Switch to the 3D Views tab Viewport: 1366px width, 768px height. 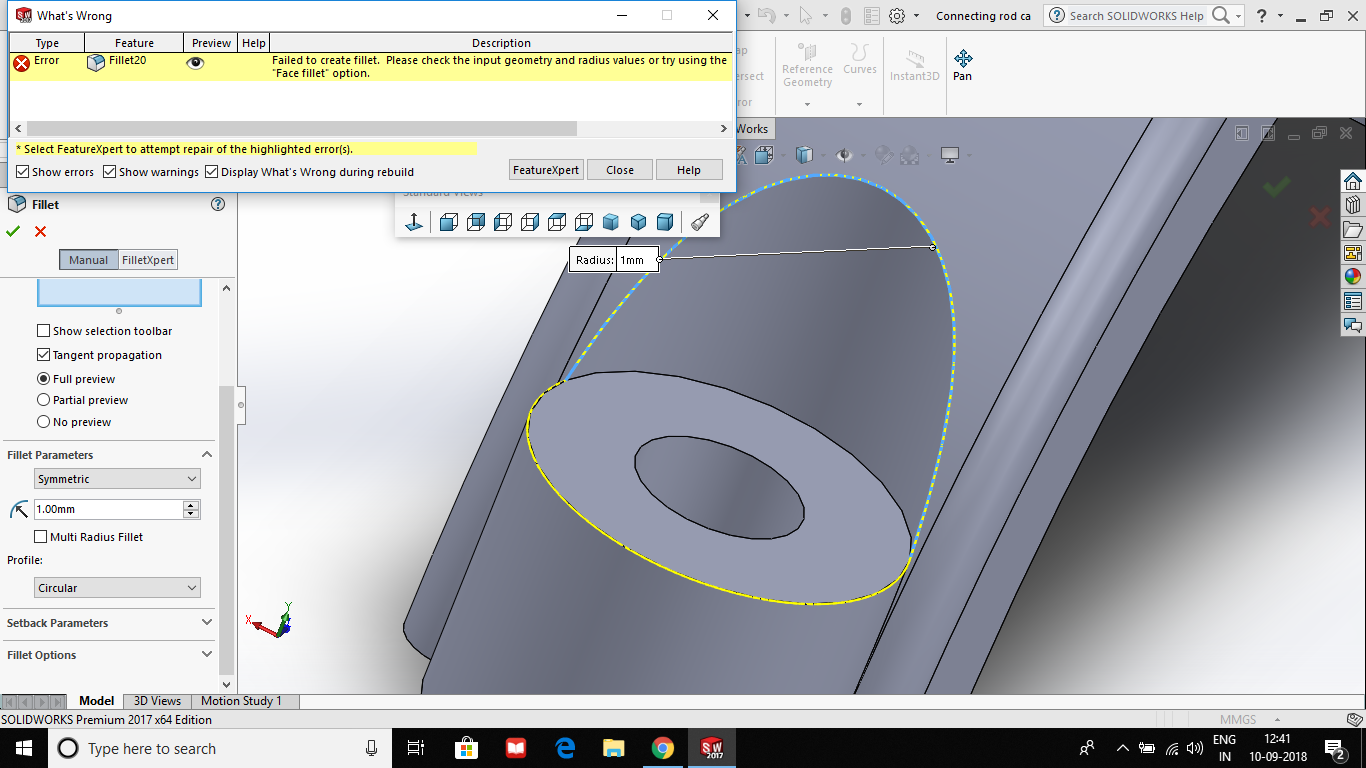[x=156, y=700]
